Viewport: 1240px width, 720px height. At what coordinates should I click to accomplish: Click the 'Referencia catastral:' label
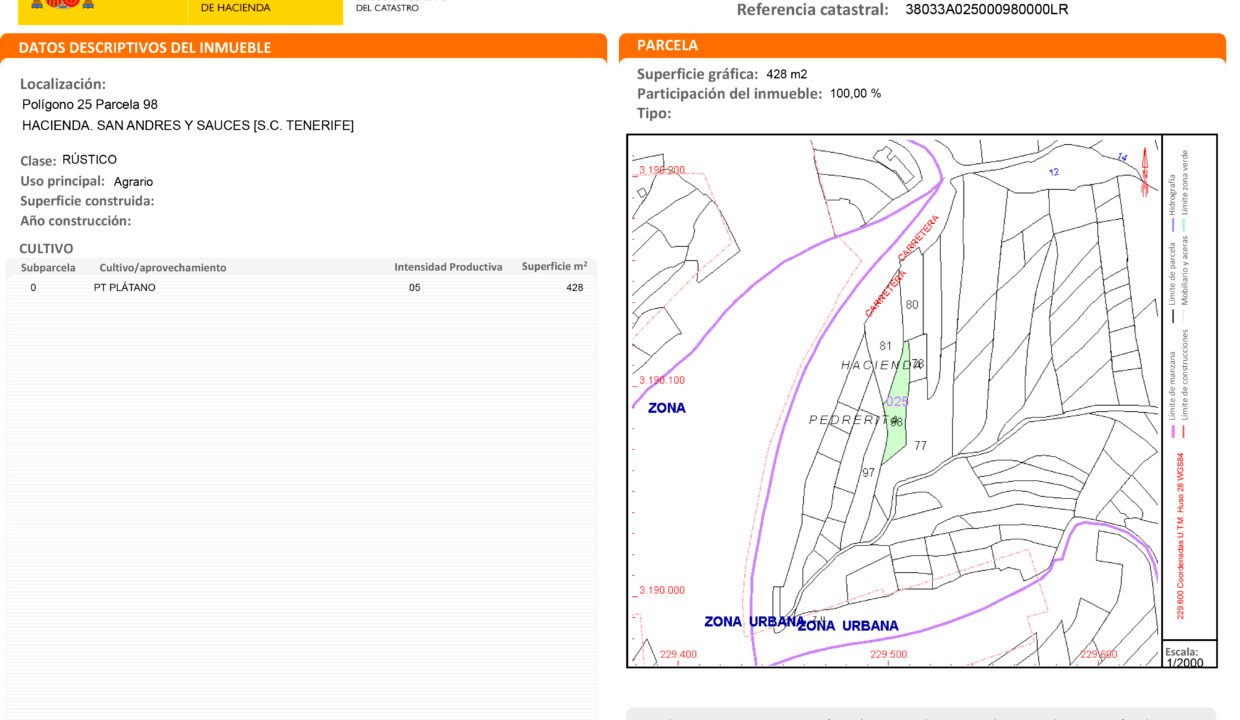coord(812,10)
